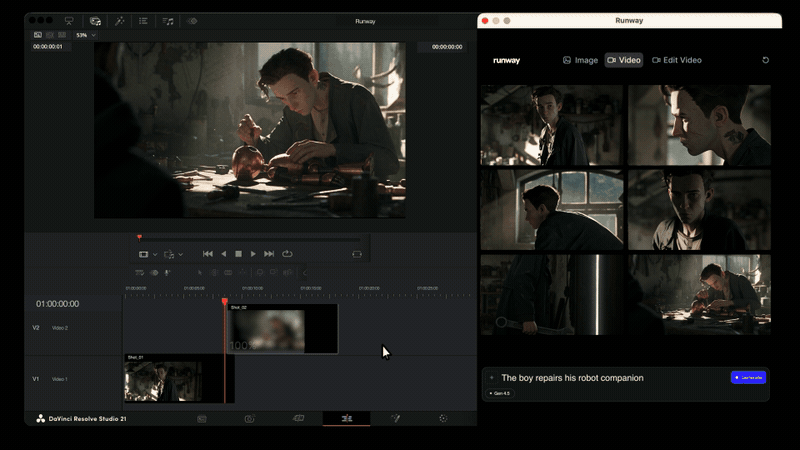The image size is (800, 450).
Task: Select the Trim edit tool
Action: [x=214, y=273]
